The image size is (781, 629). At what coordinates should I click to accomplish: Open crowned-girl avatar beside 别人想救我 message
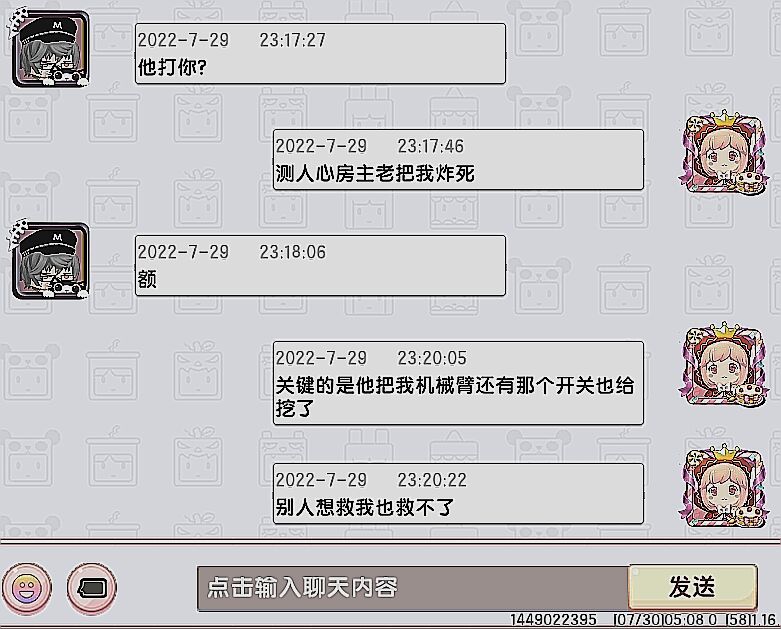click(723, 488)
